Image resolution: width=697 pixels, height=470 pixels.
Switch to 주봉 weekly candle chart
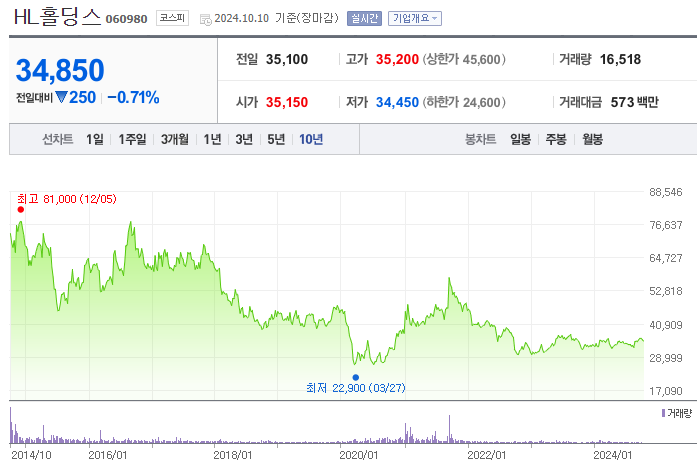(x=556, y=140)
